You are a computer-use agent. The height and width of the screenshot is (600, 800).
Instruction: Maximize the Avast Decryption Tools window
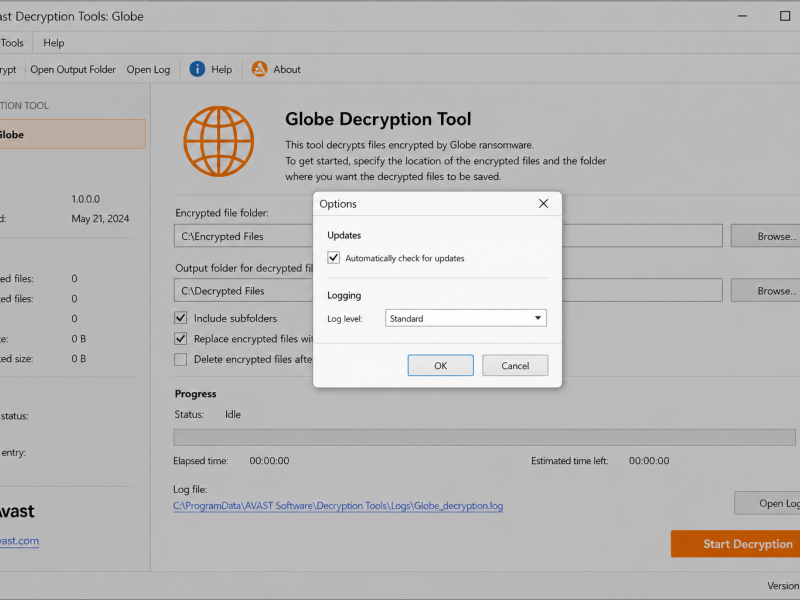pos(785,16)
